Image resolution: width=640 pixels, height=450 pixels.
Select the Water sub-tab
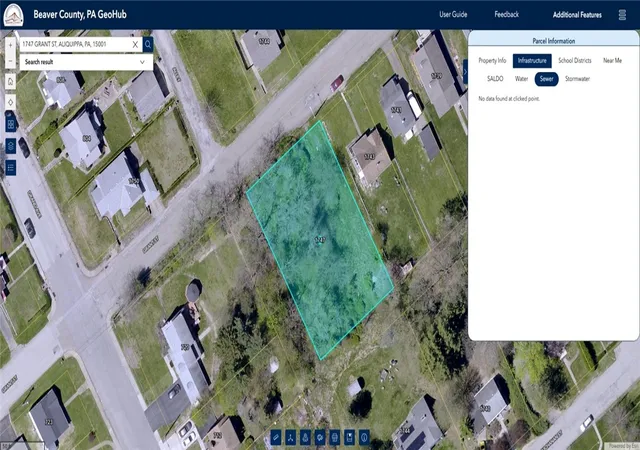(521, 79)
